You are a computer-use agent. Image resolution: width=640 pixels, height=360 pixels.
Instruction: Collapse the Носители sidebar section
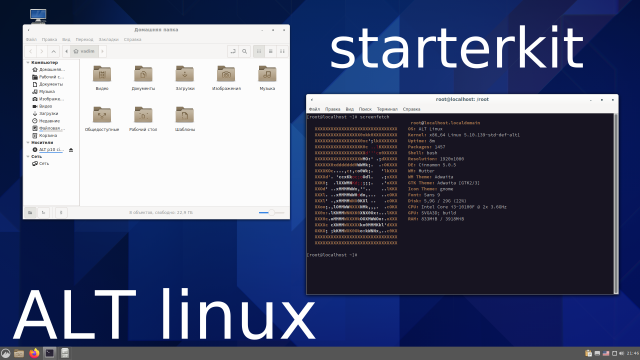pos(28,142)
